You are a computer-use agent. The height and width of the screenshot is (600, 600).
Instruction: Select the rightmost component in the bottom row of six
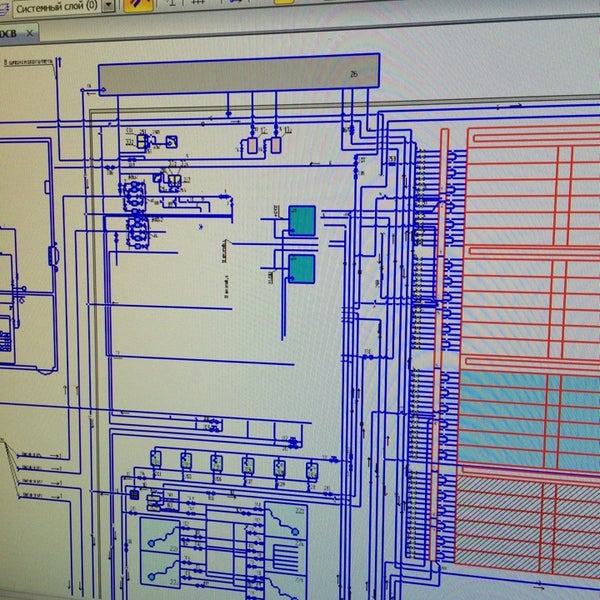pos(311,468)
